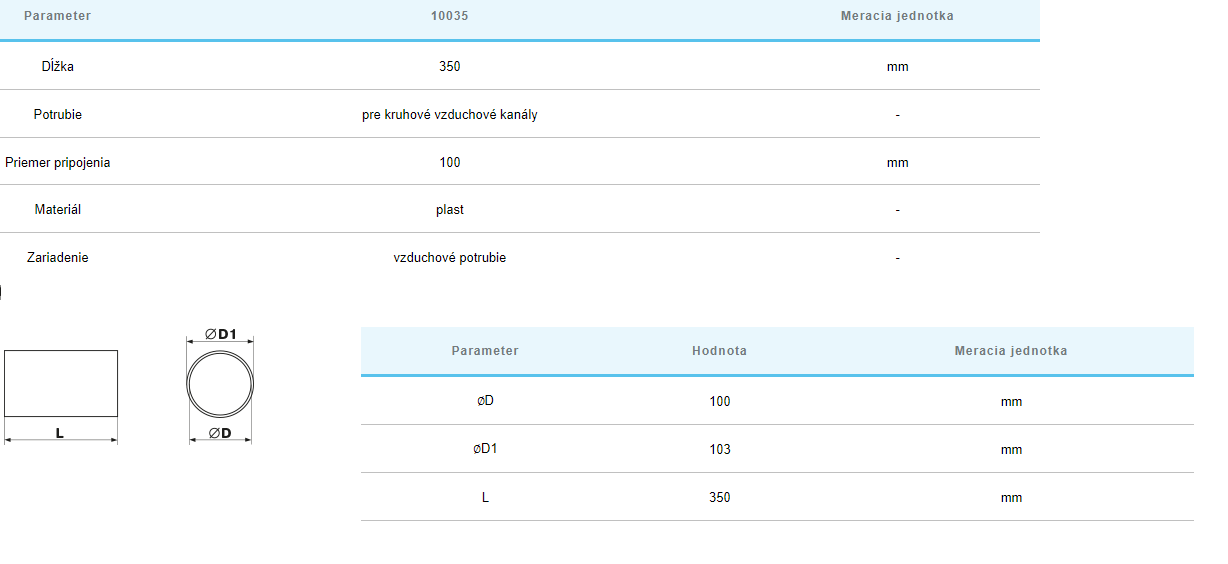Click the rectangular duct side-view diagram
Viewport: 1228px width, 564px height.
point(61,383)
